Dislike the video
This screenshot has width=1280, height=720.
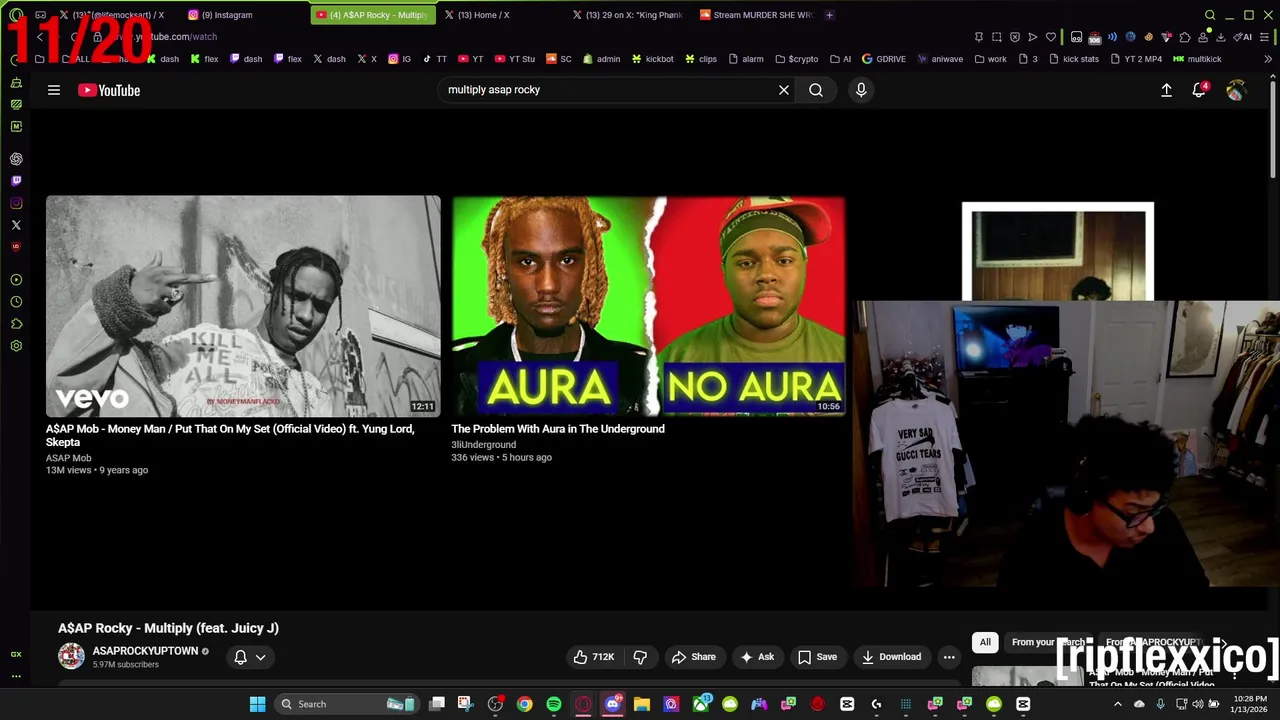pyautogui.click(x=640, y=657)
